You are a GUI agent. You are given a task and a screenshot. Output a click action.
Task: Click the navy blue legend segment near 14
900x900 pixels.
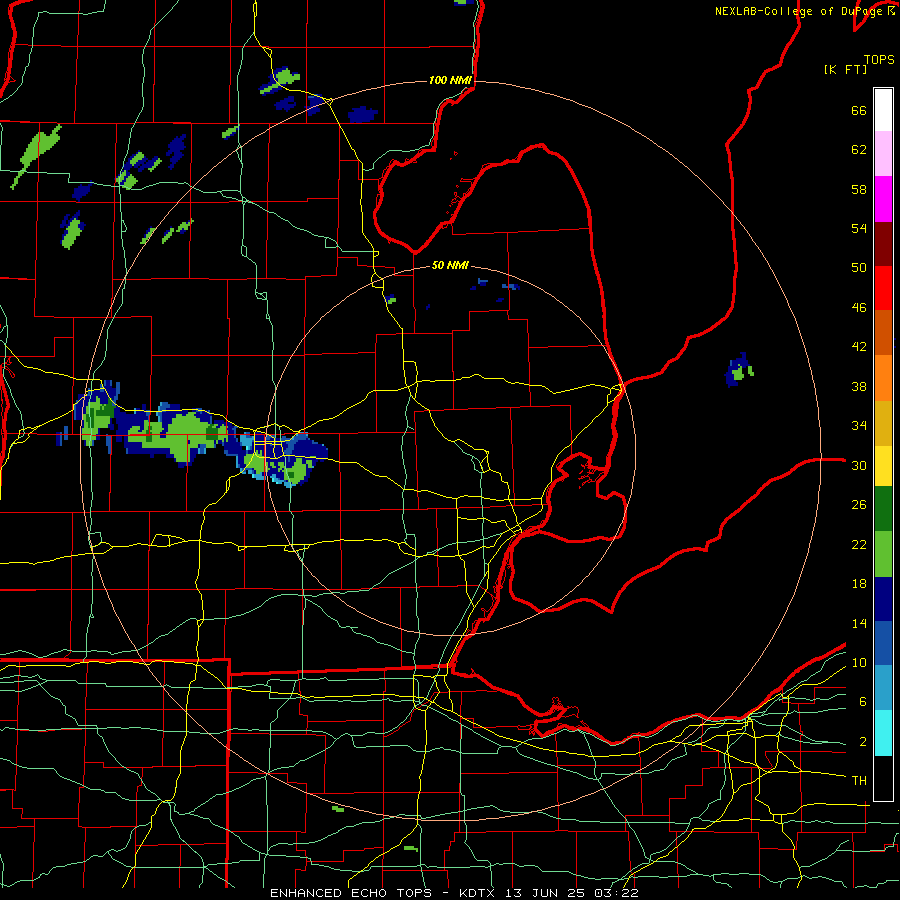pos(883,599)
